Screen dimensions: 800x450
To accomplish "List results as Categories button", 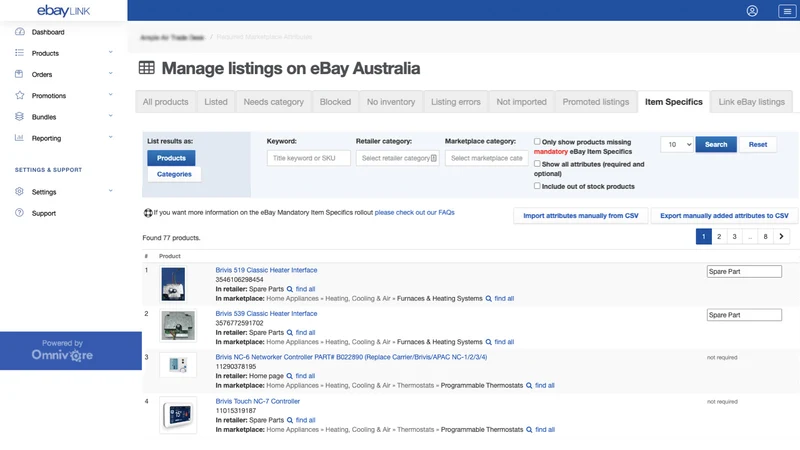I will tap(174, 174).
